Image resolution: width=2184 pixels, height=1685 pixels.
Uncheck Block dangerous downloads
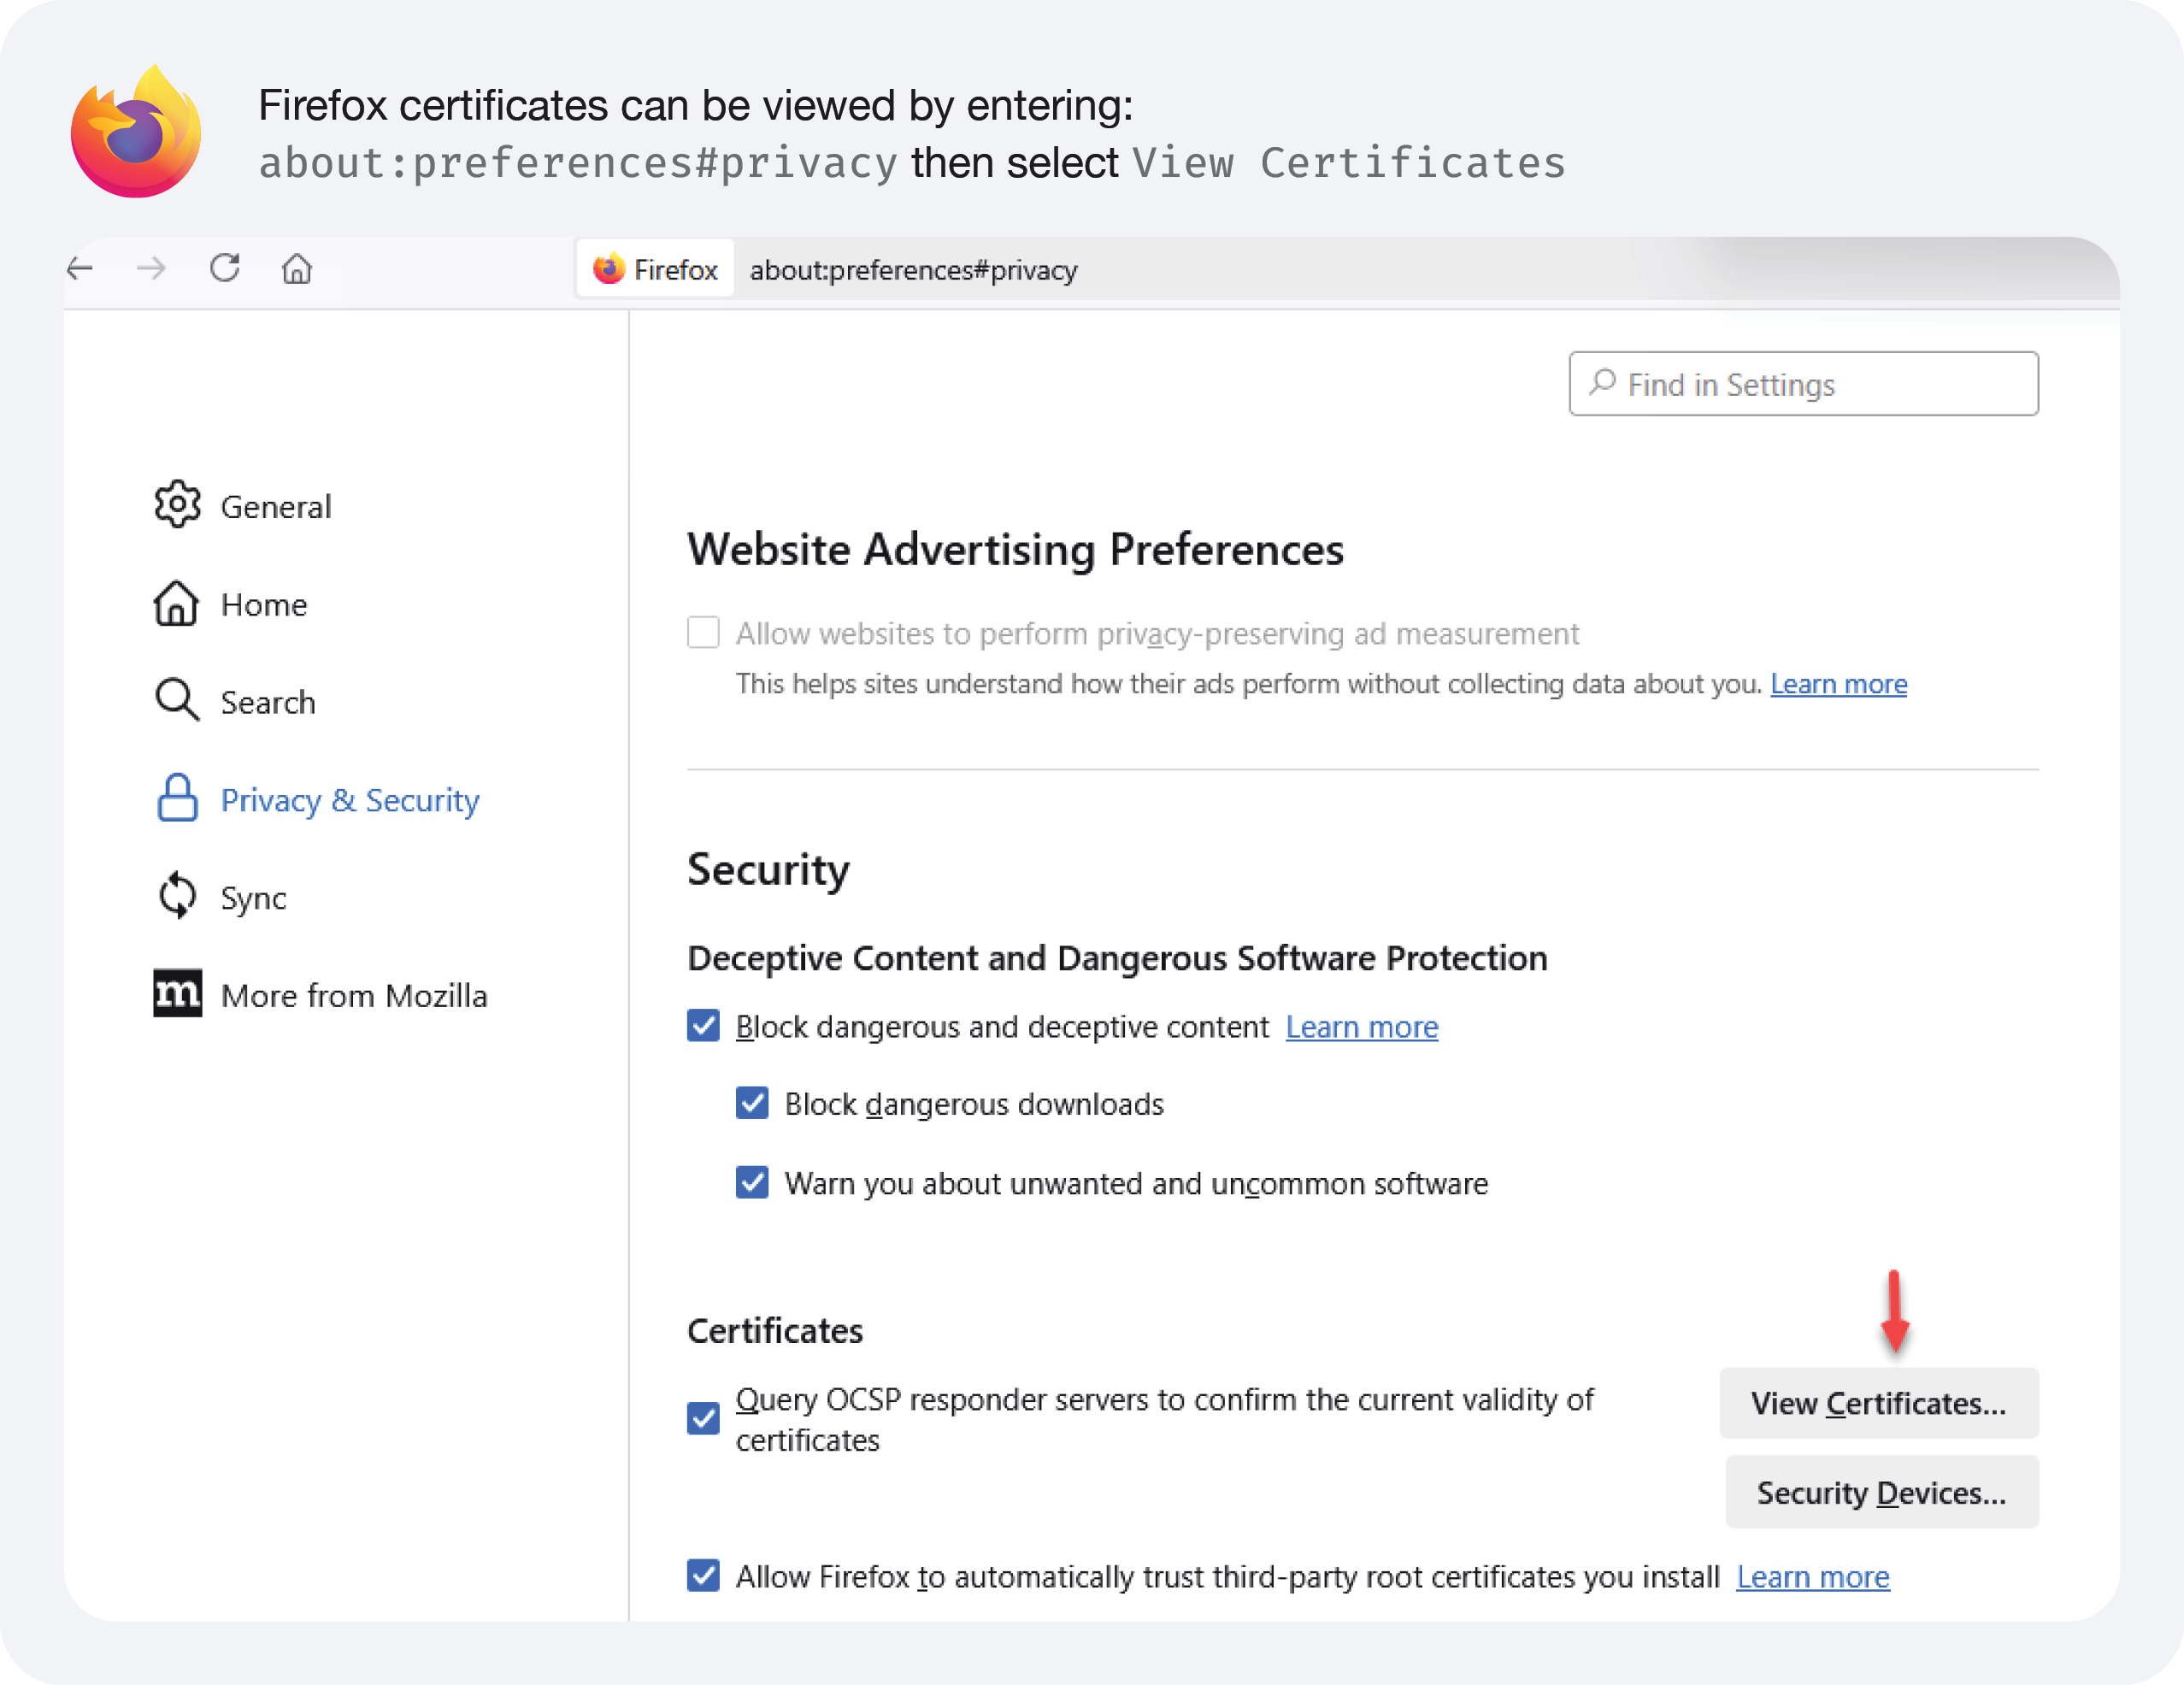[752, 1103]
